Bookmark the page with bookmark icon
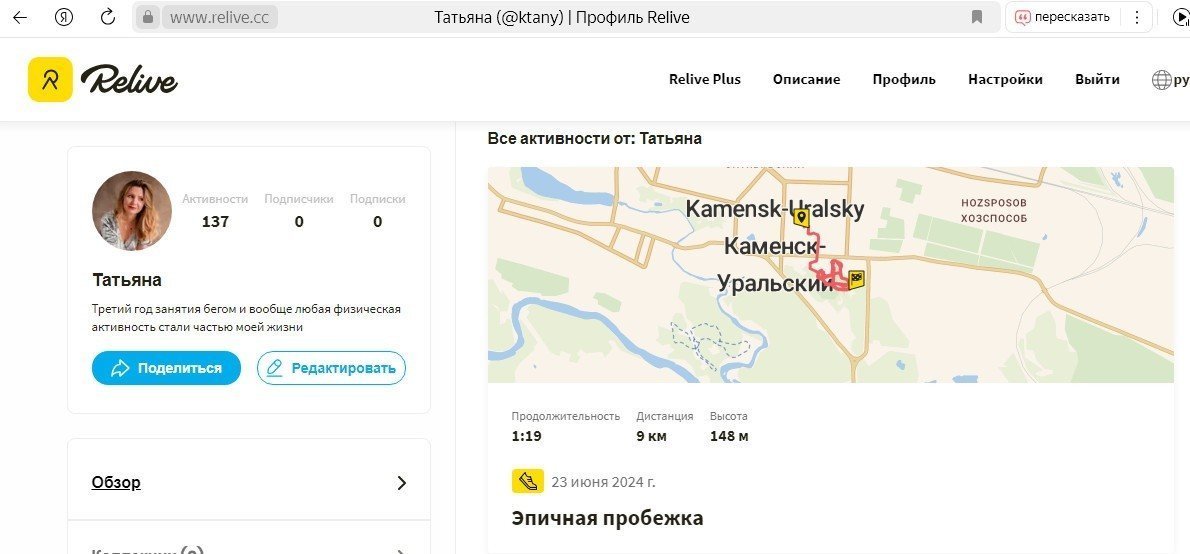Image resolution: width=1190 pixels, height=554 pixels. click(x=978, y=17)
